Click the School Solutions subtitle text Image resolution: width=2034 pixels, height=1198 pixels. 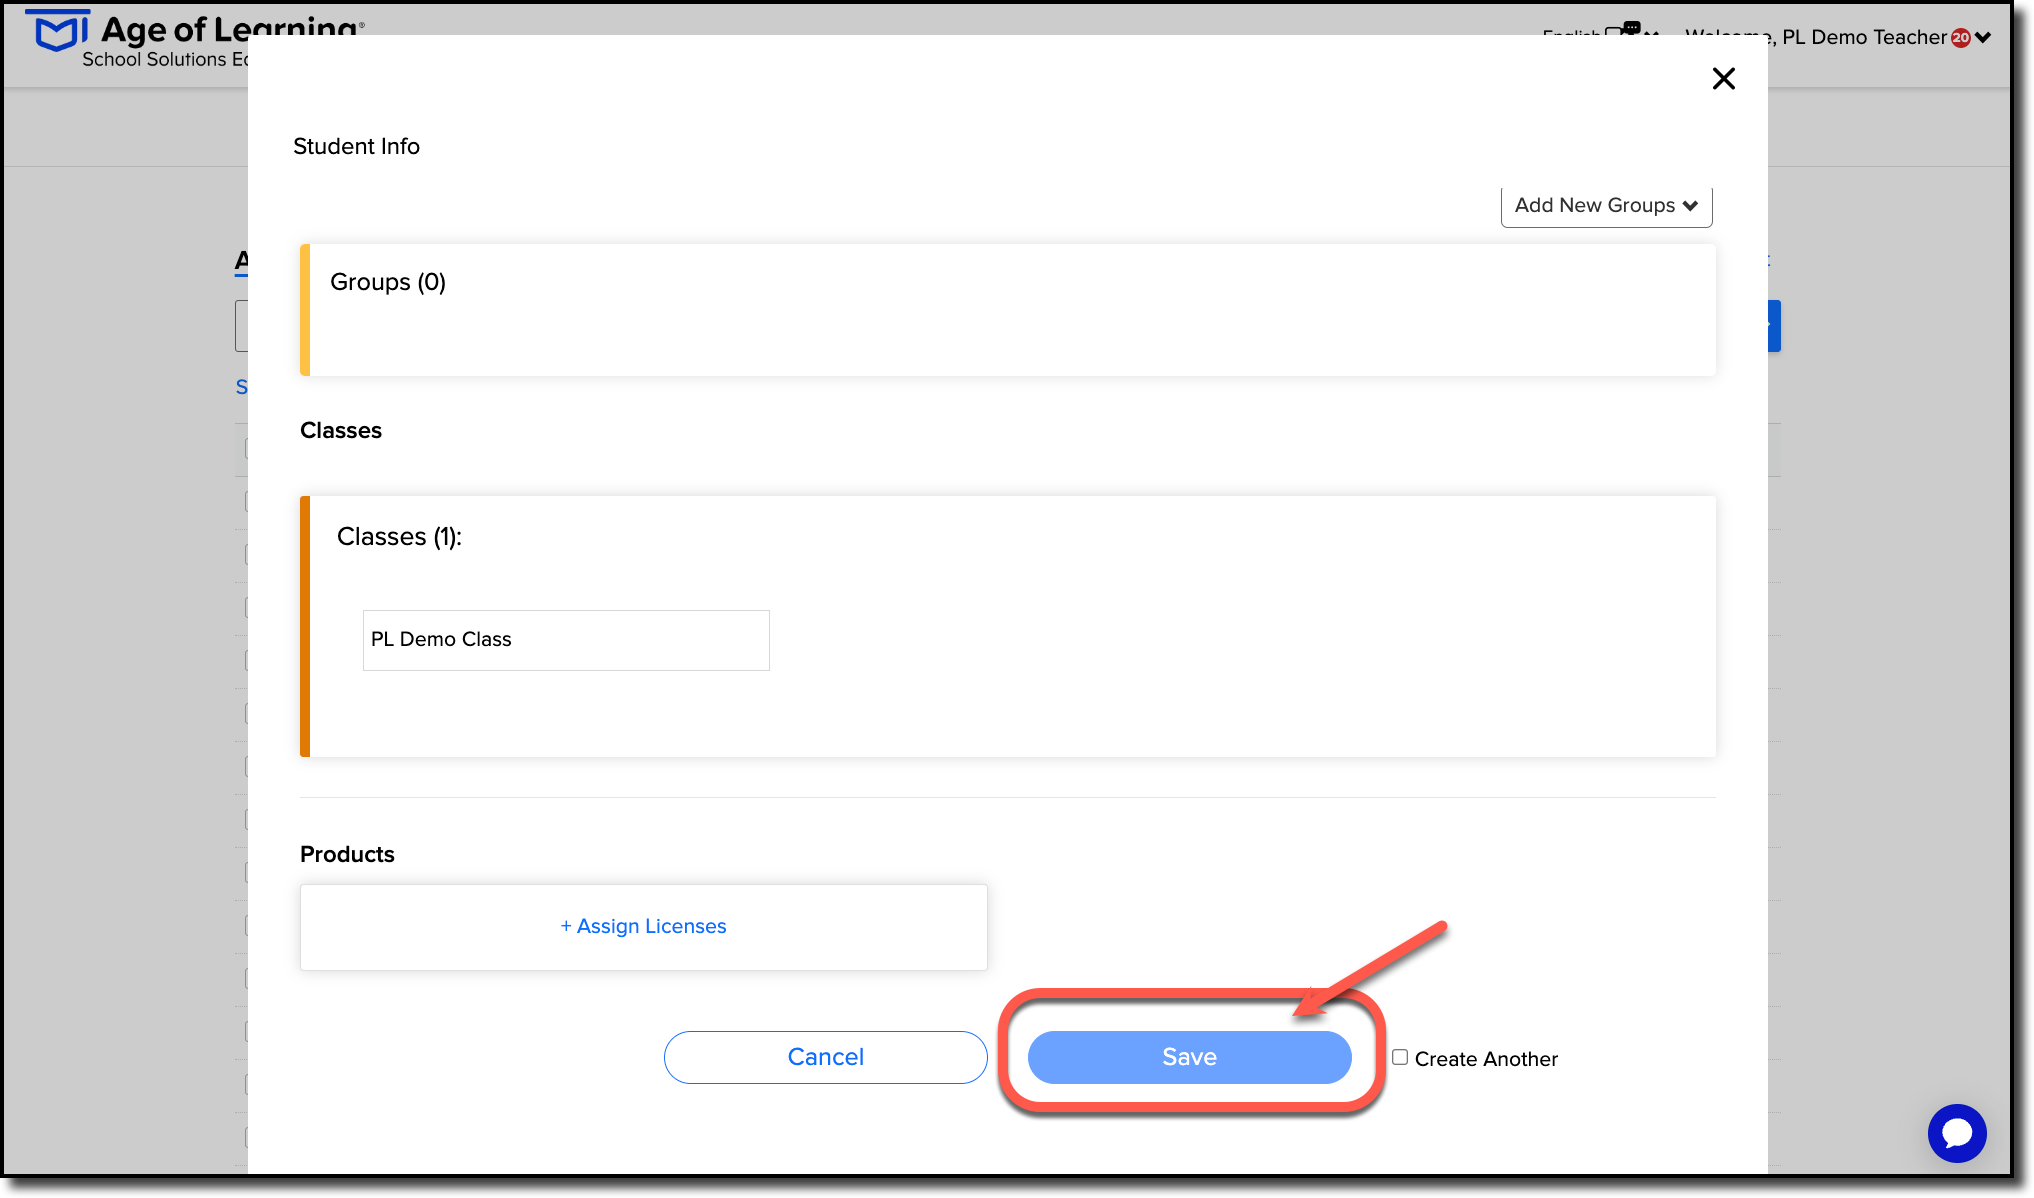(x=160, y=60)
